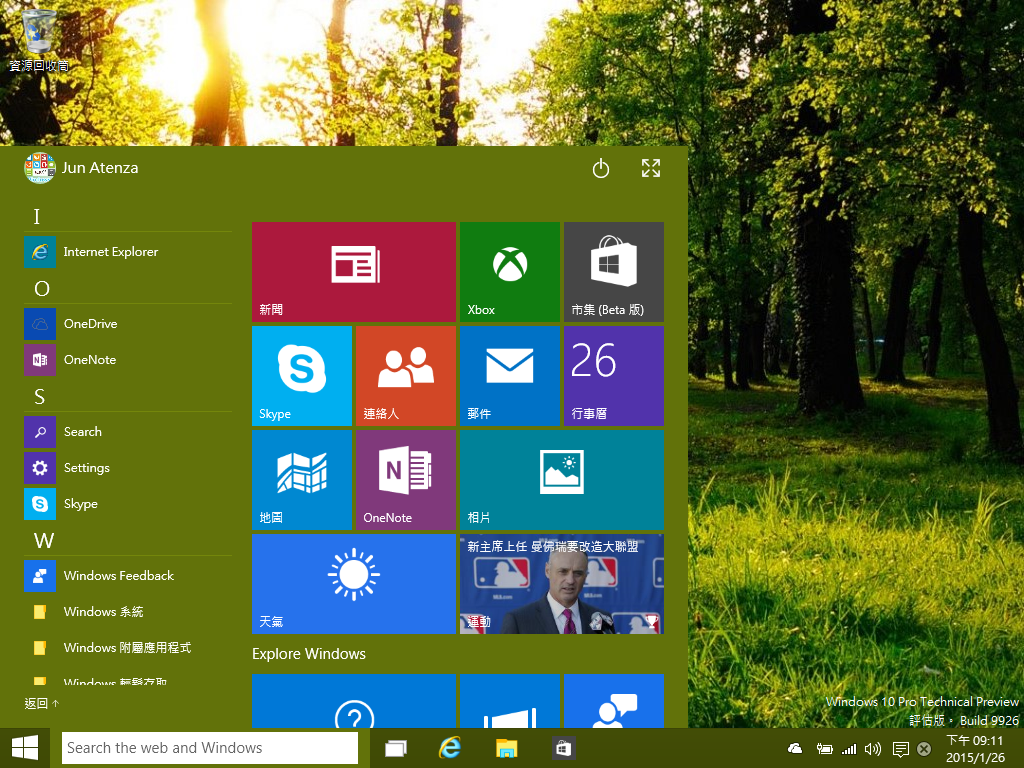The height and width of the screenshot is (768, 1024).
Task: Open the network signal tray icon
Action: coord(849,749)
